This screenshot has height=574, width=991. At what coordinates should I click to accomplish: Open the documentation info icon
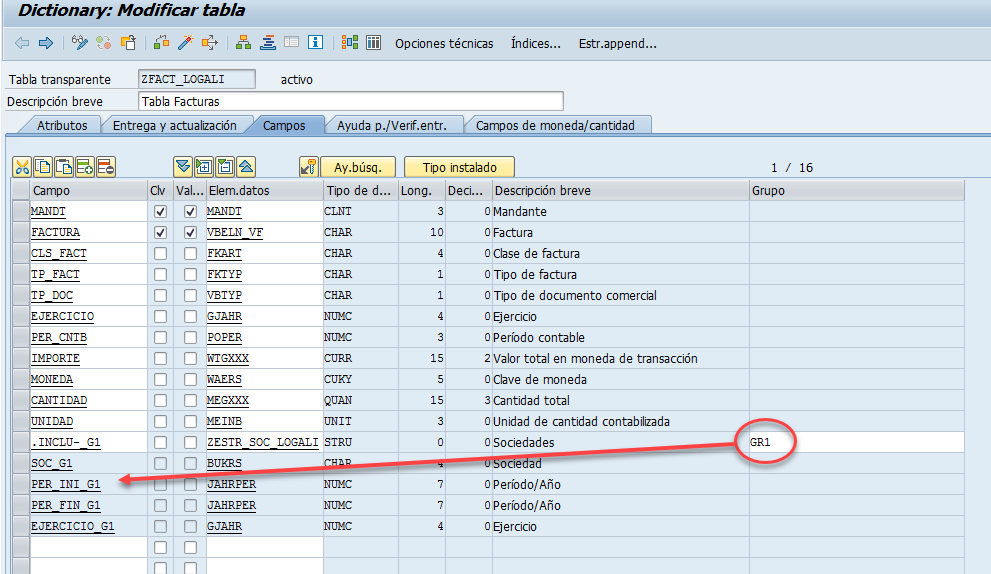pos(315,43)
